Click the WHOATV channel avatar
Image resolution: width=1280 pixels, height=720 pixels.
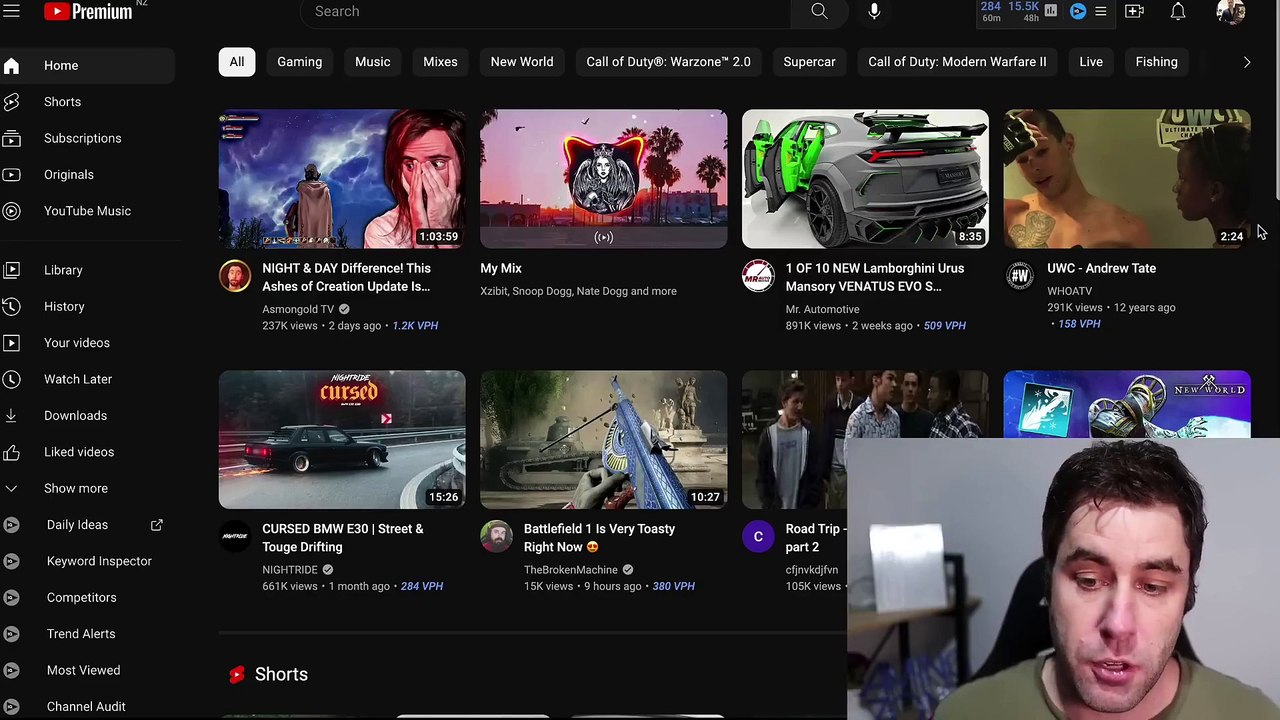(1020, 276)
